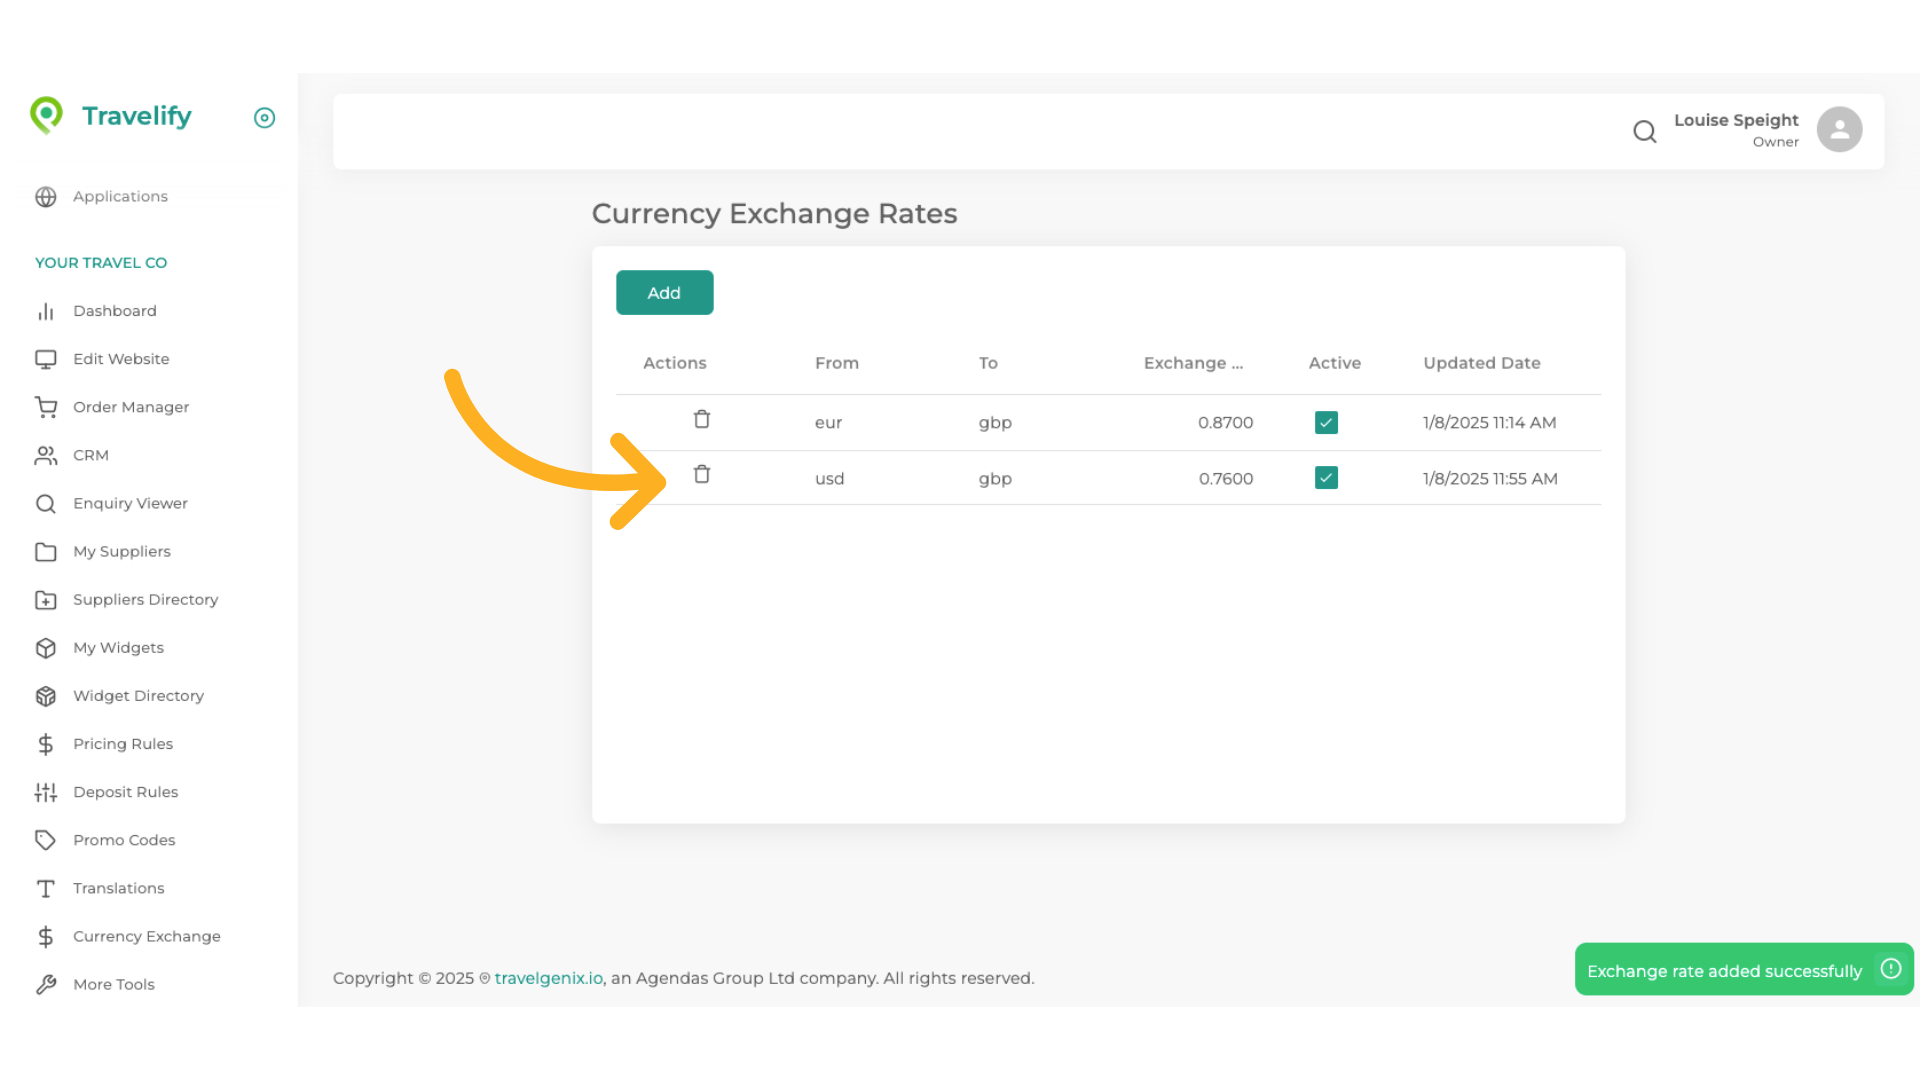This screenshot has height=1080, width=1920.
Task: Delete the eur to gbp rate
Action: [x=702, y=419]
